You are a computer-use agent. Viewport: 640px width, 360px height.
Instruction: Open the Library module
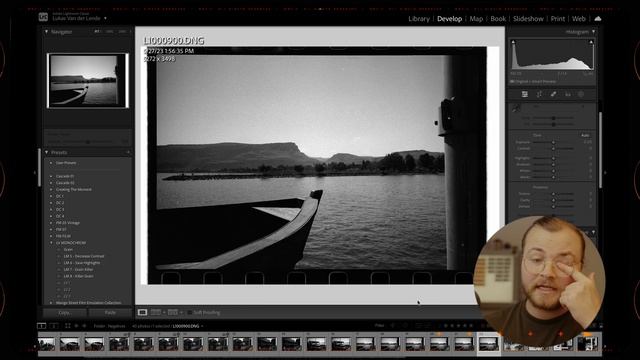click(419, 19)
